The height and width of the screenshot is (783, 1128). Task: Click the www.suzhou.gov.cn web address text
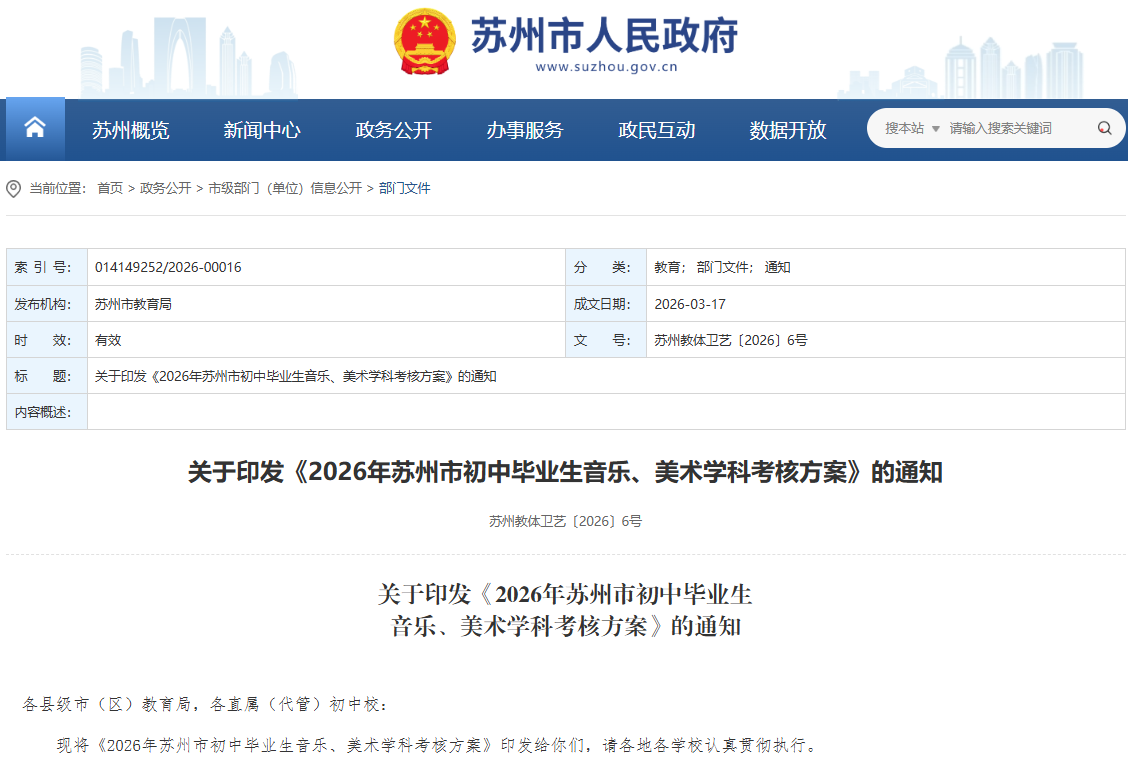click(x=607, y=68)
